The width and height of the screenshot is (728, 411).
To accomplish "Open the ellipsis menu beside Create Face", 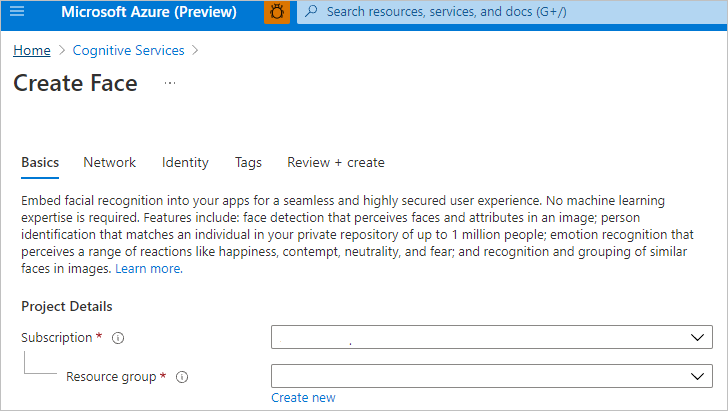I will coord(170,83).
